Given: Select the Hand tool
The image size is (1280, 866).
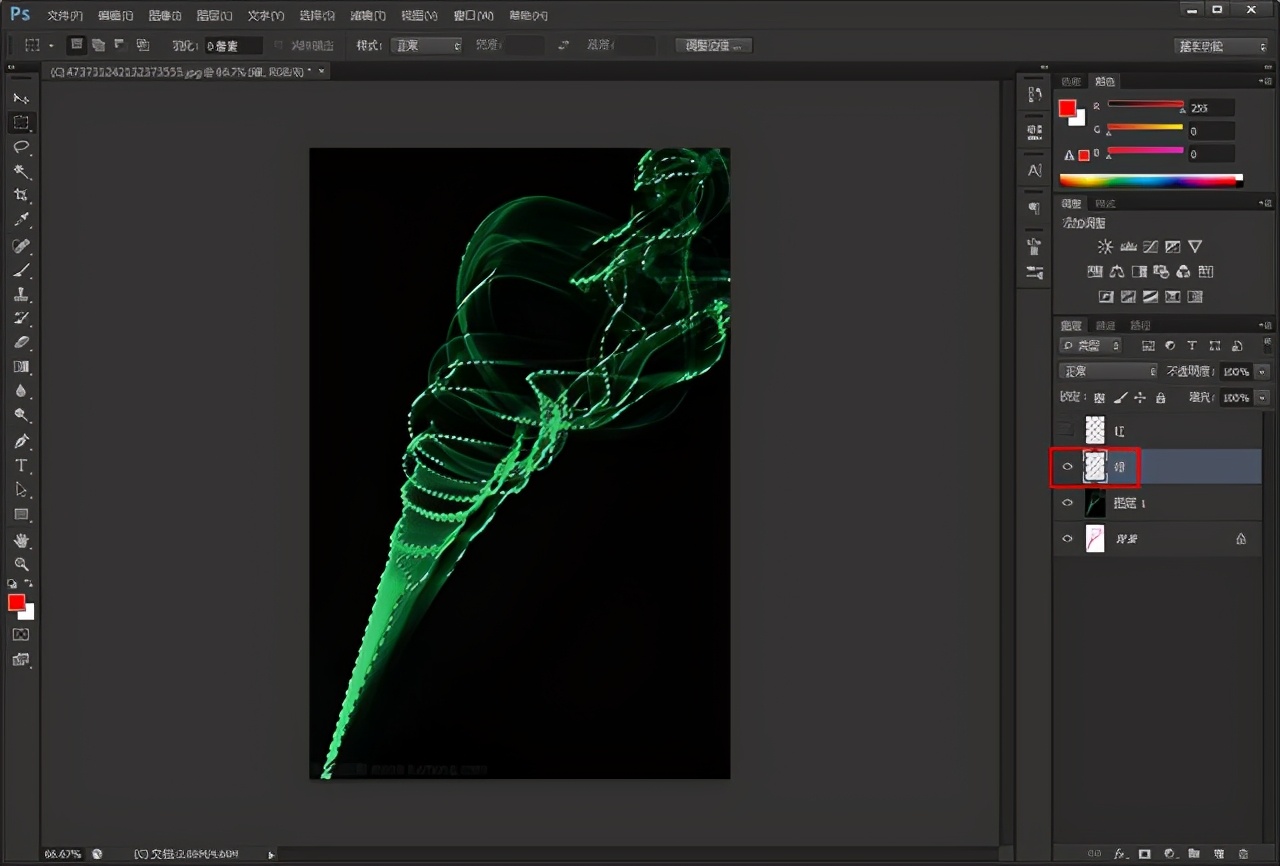Looking at the screenshot, I should coord(21,540).
